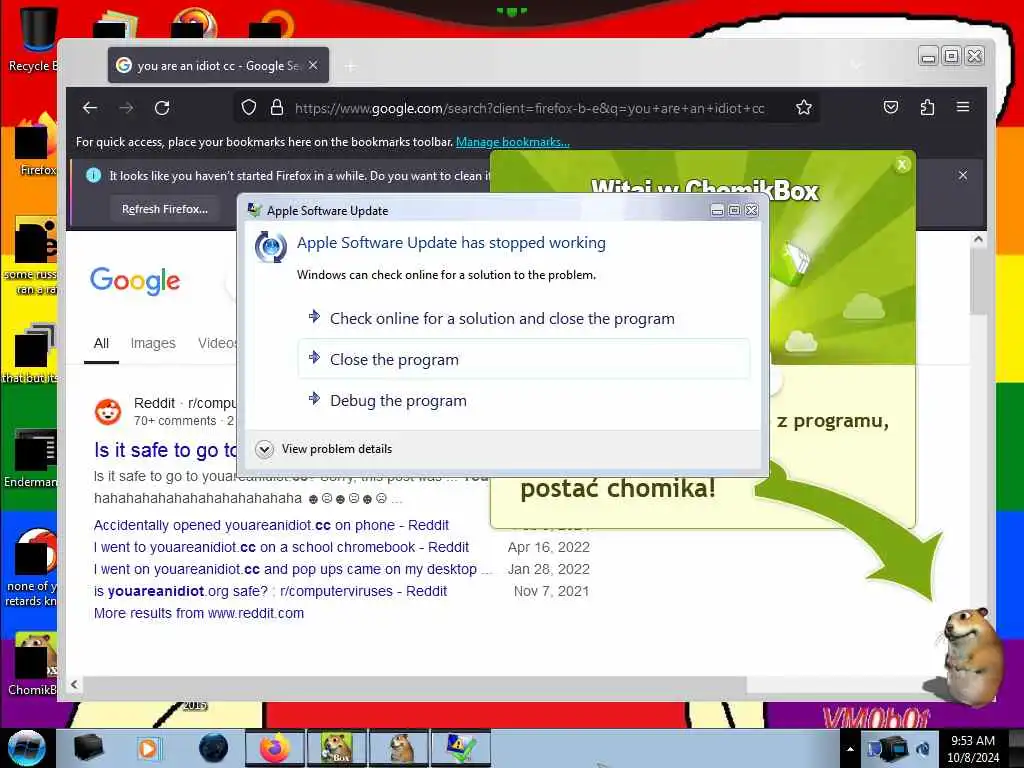The height and width of the screenshot is (768, 1024).
Task: Select the 'you are an idiot cc' Firefox tab
Action: coord(218,65)
